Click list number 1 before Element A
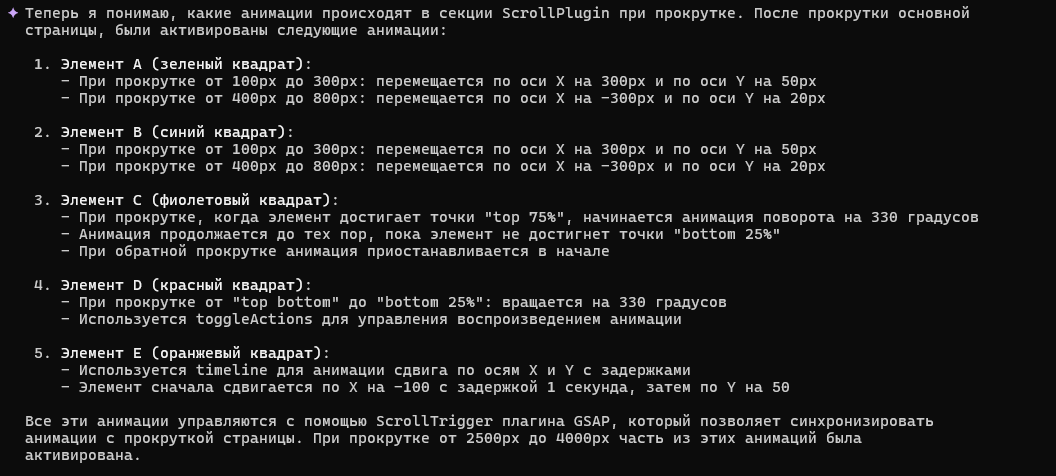Image resolution: width=1056 pixels, height=476 pixels. tap(40, 64)
